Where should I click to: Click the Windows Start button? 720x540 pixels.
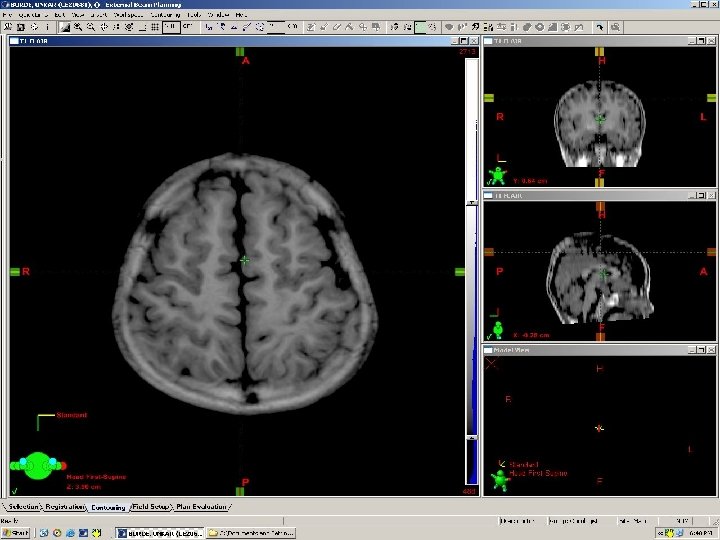pyautogui.click(x=17, y=534)
